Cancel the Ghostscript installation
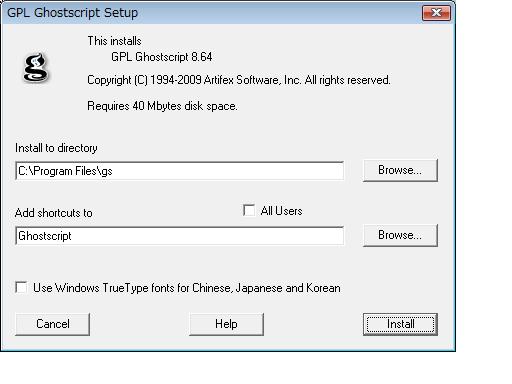The height and width of the screenshot is (384, 512). (x=53, y=324)
